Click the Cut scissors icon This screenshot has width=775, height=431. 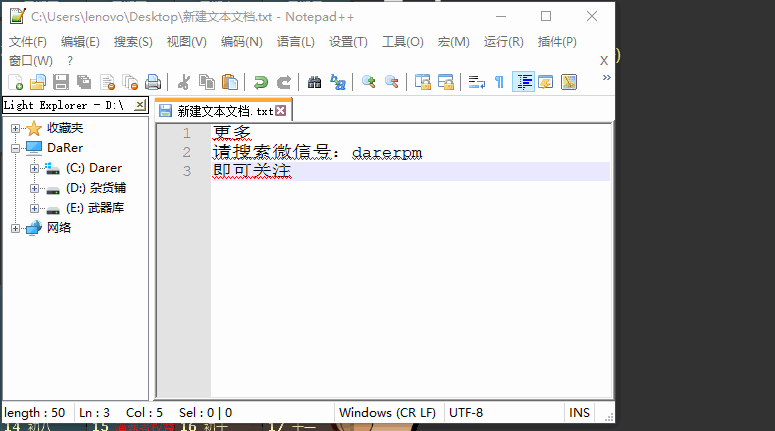tap(184, 82)
